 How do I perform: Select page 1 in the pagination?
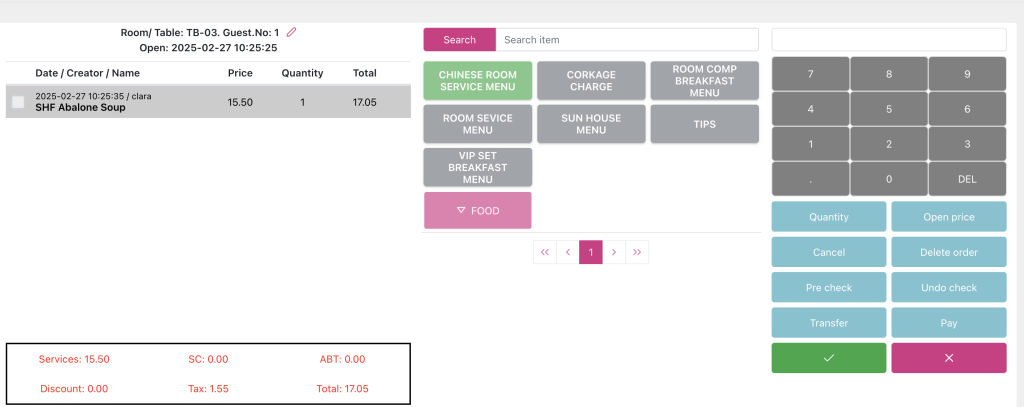(x=590, y=252)
